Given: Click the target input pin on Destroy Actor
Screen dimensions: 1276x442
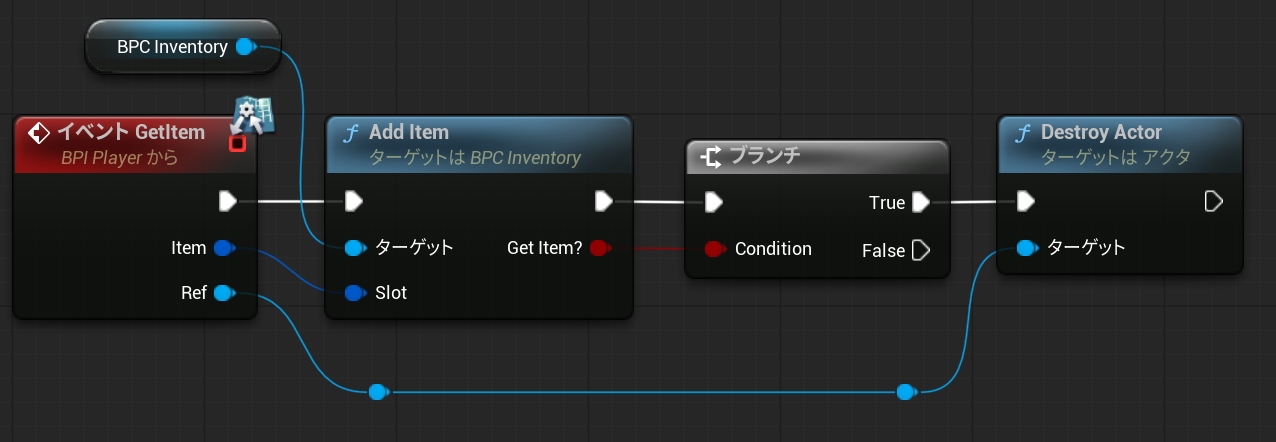Looking at the screenshot, I should pyautogui.click(x=1026, y=248).
